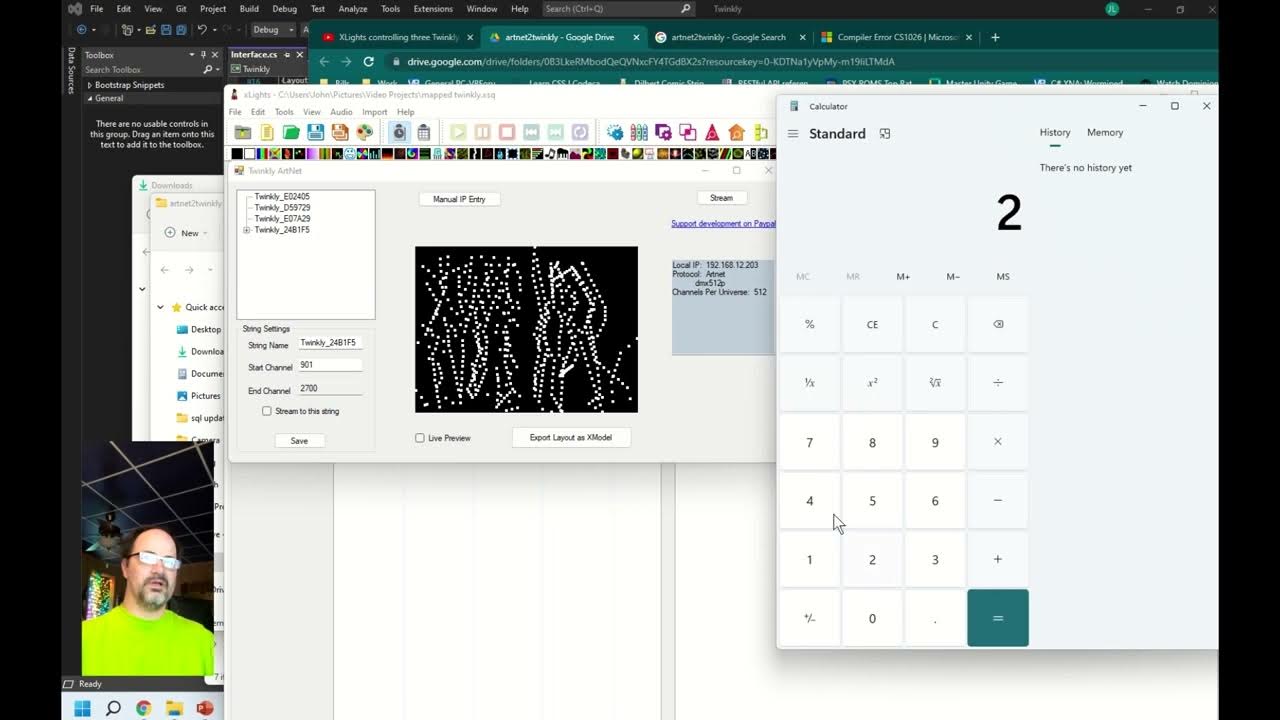Viewport: 1280px width, 720px height.
Task: Click the green play button in xLights toolbar
Action: pos(458,132)
